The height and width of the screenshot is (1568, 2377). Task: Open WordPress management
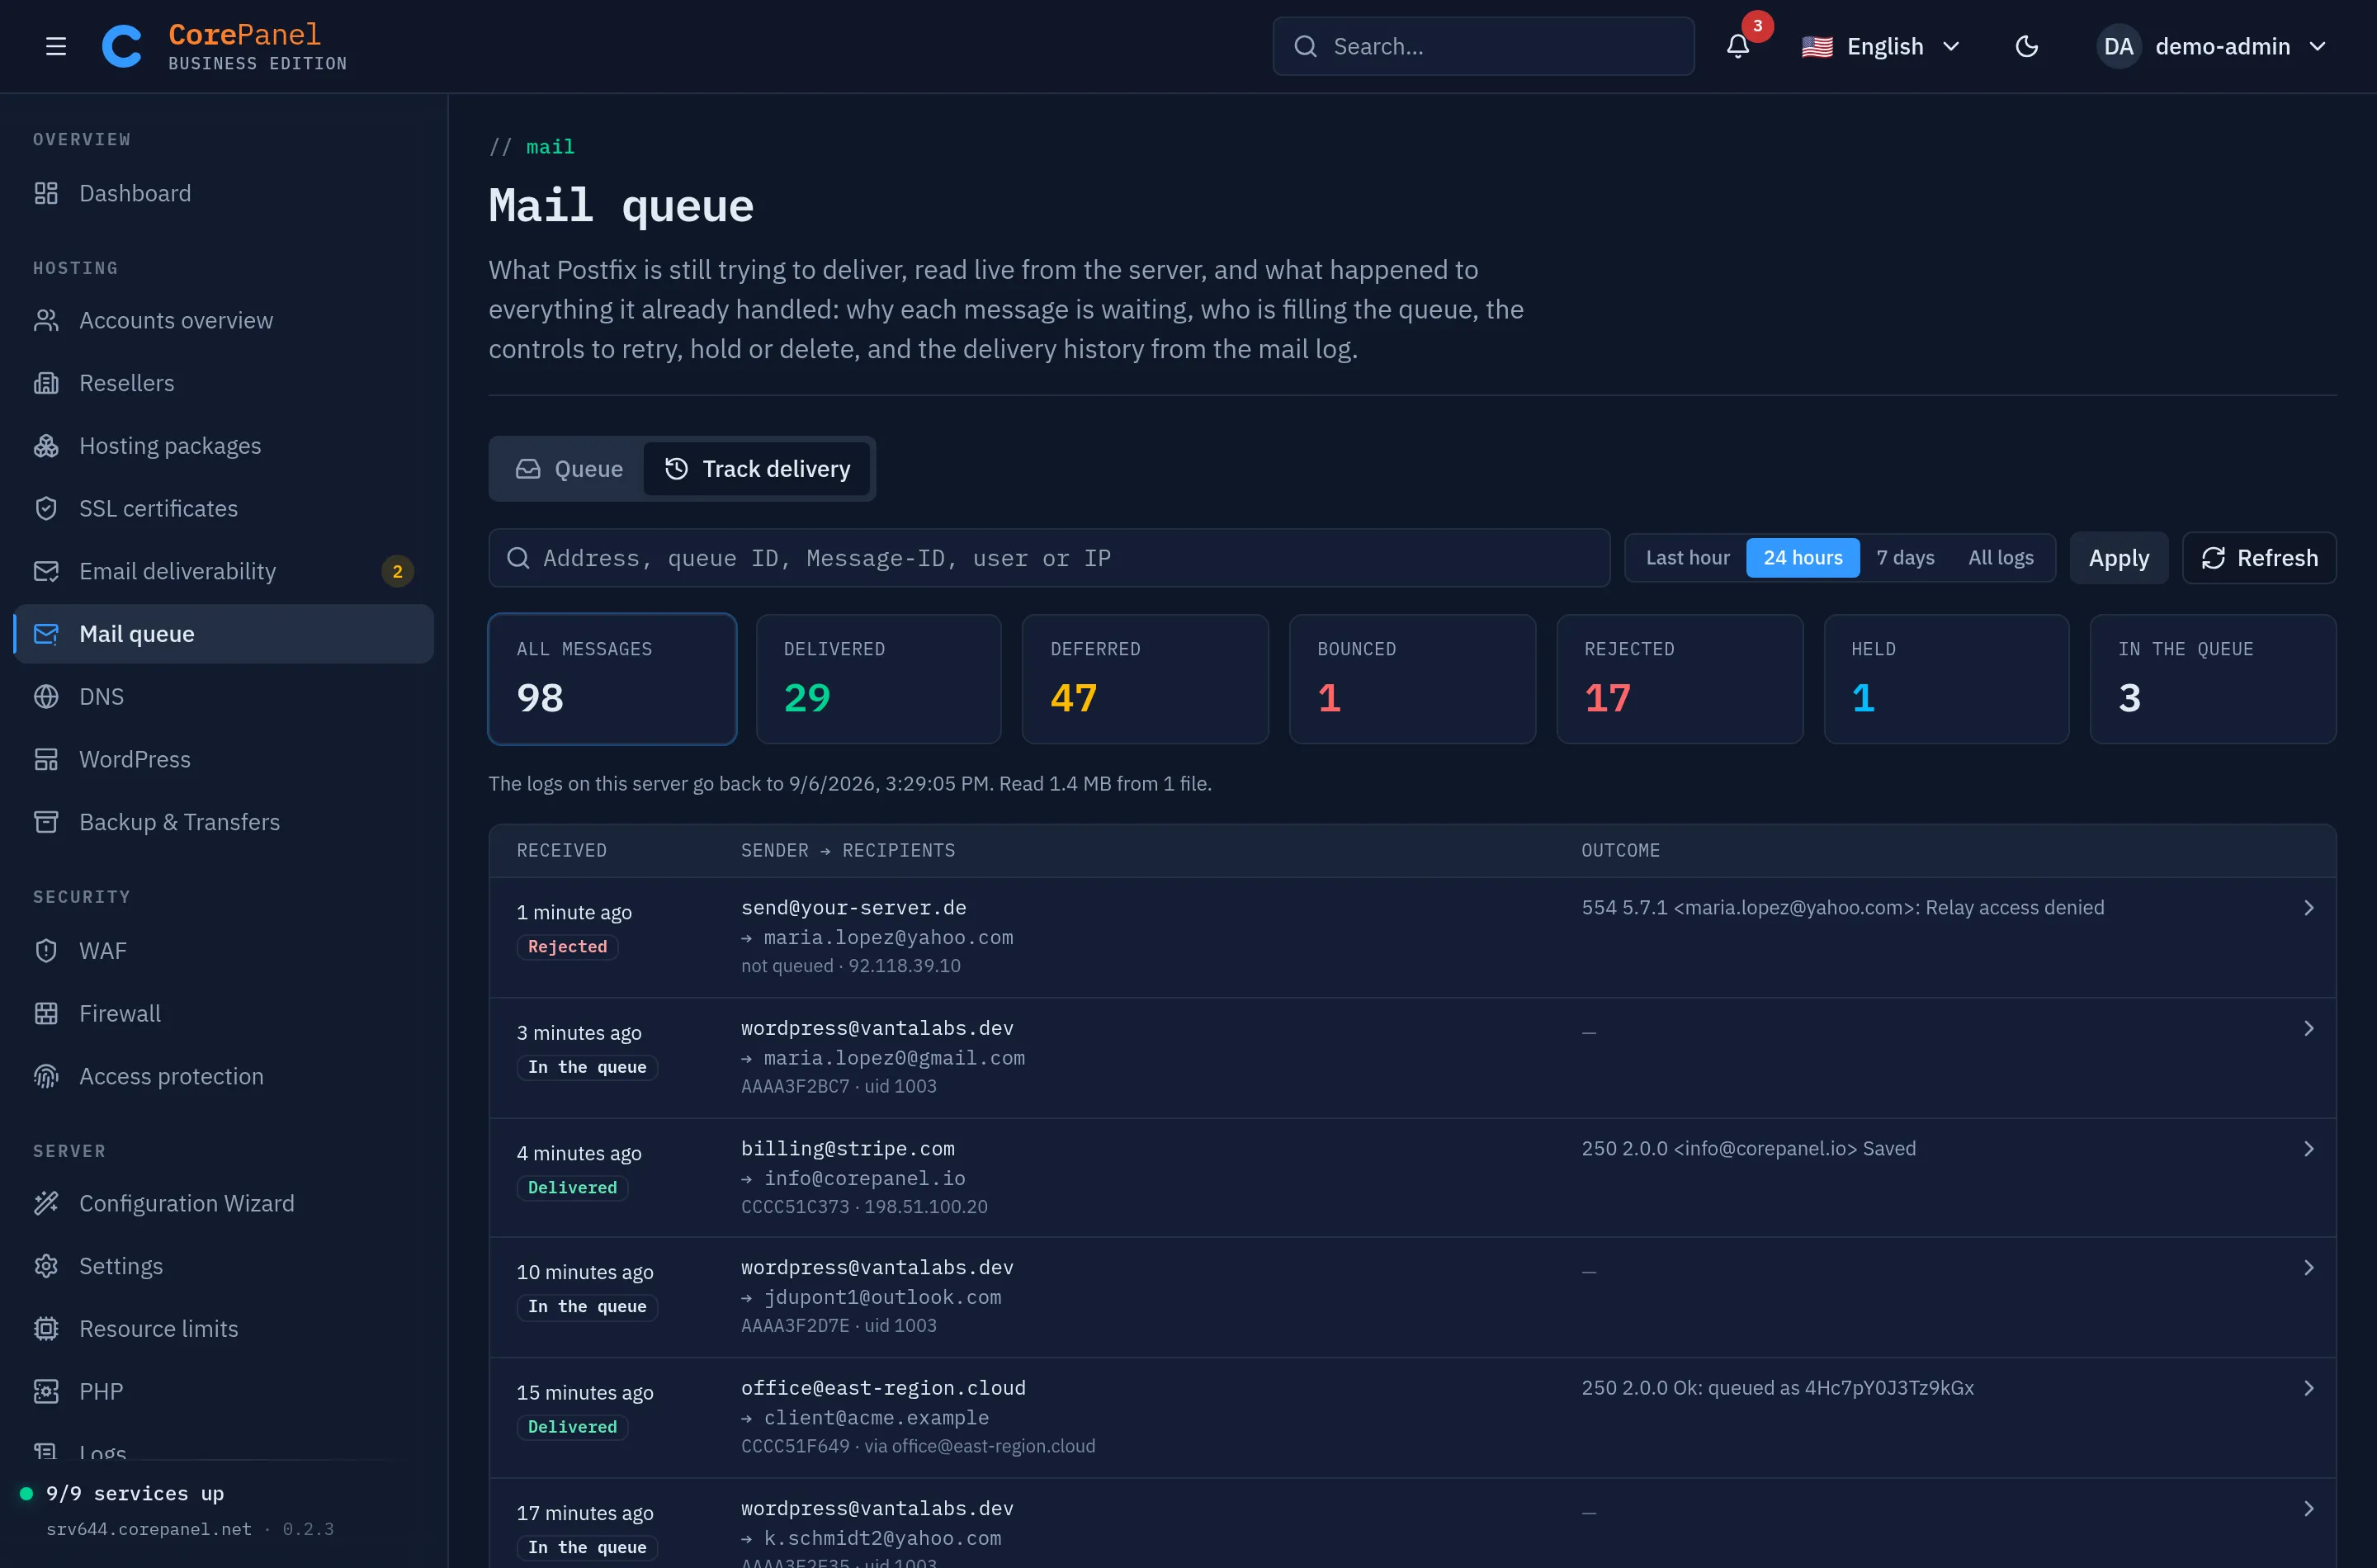pyautogui.click(x=224, y=759)
